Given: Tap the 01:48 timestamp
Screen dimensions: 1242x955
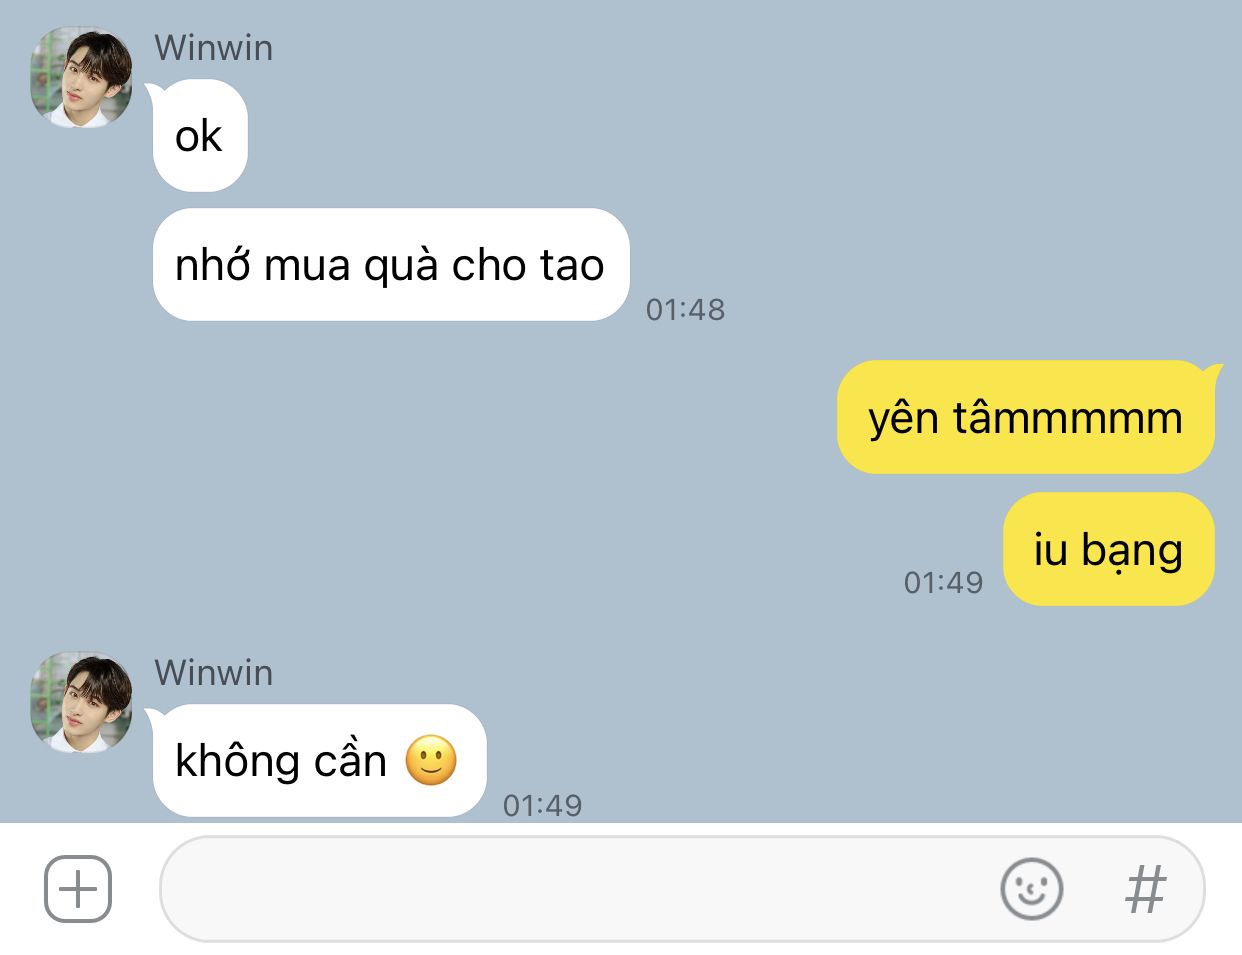Looking at the screenshot, I should (685, 310).
